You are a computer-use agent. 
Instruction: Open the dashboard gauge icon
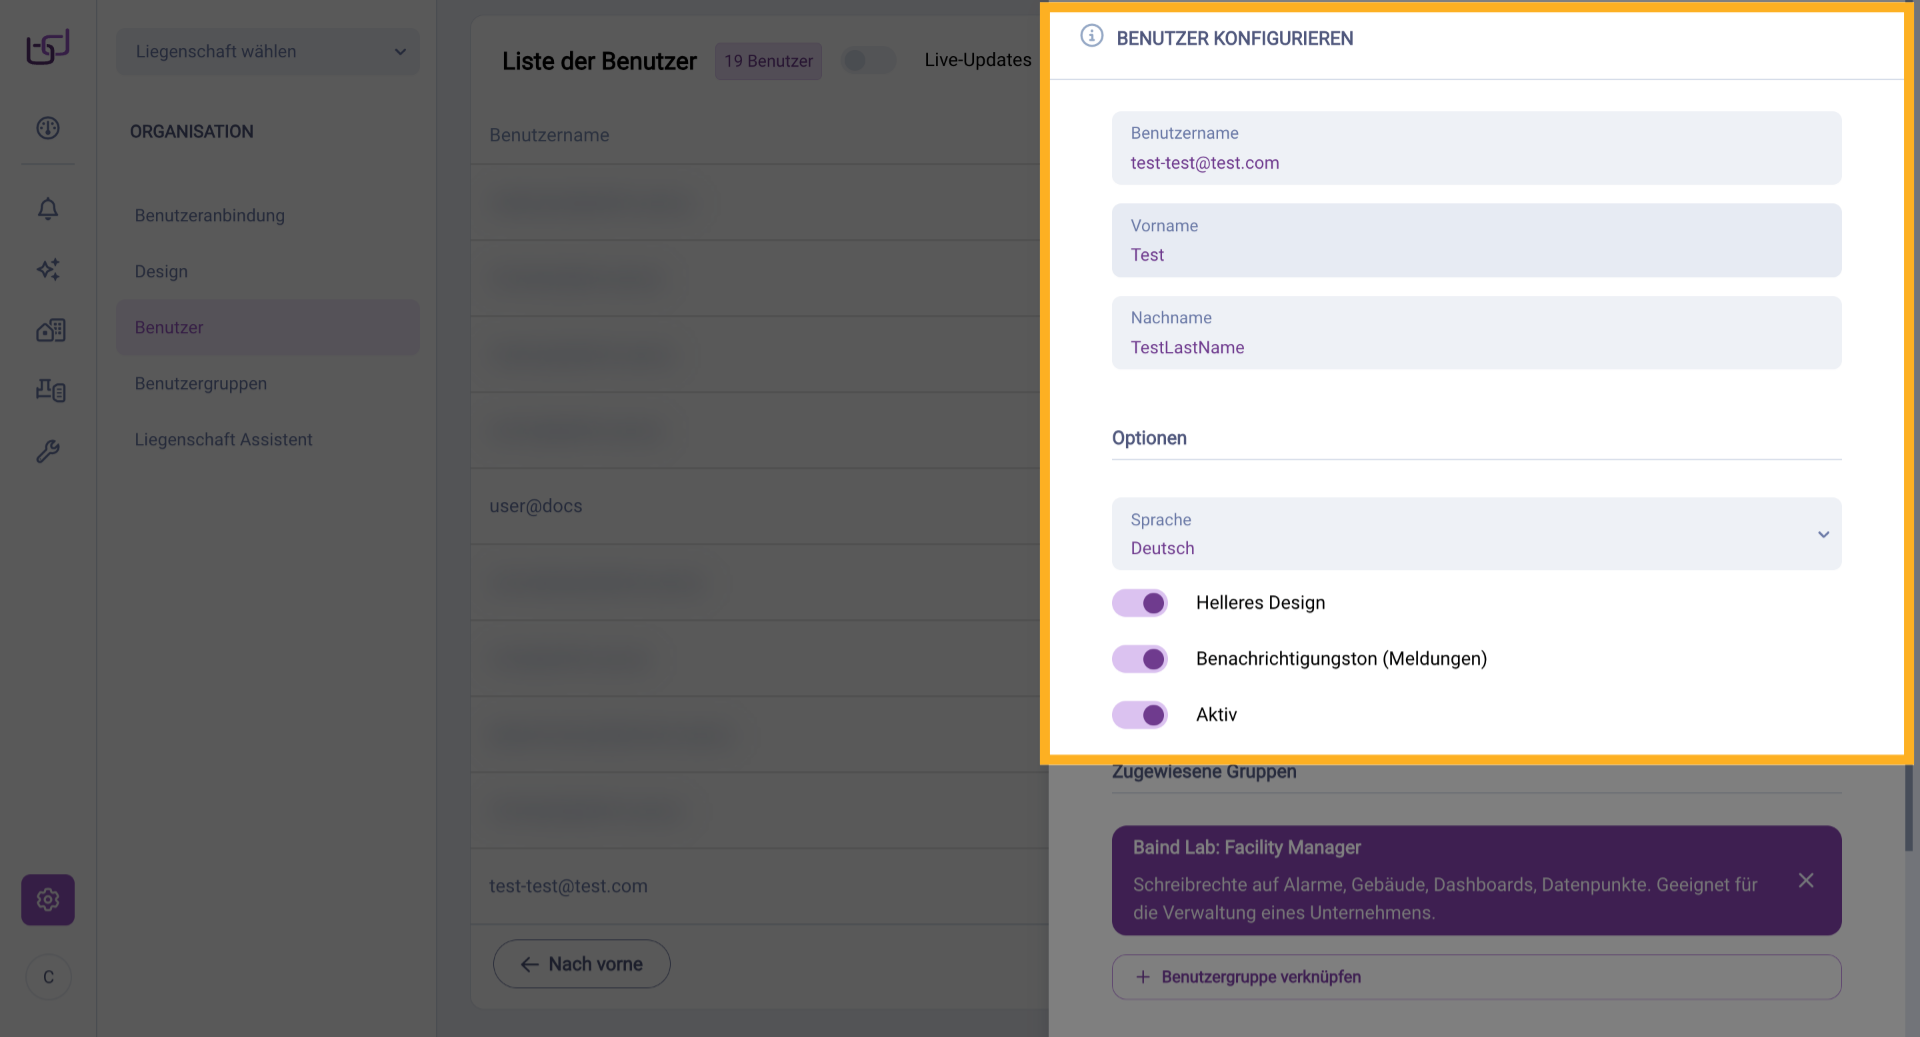[48, 128]
